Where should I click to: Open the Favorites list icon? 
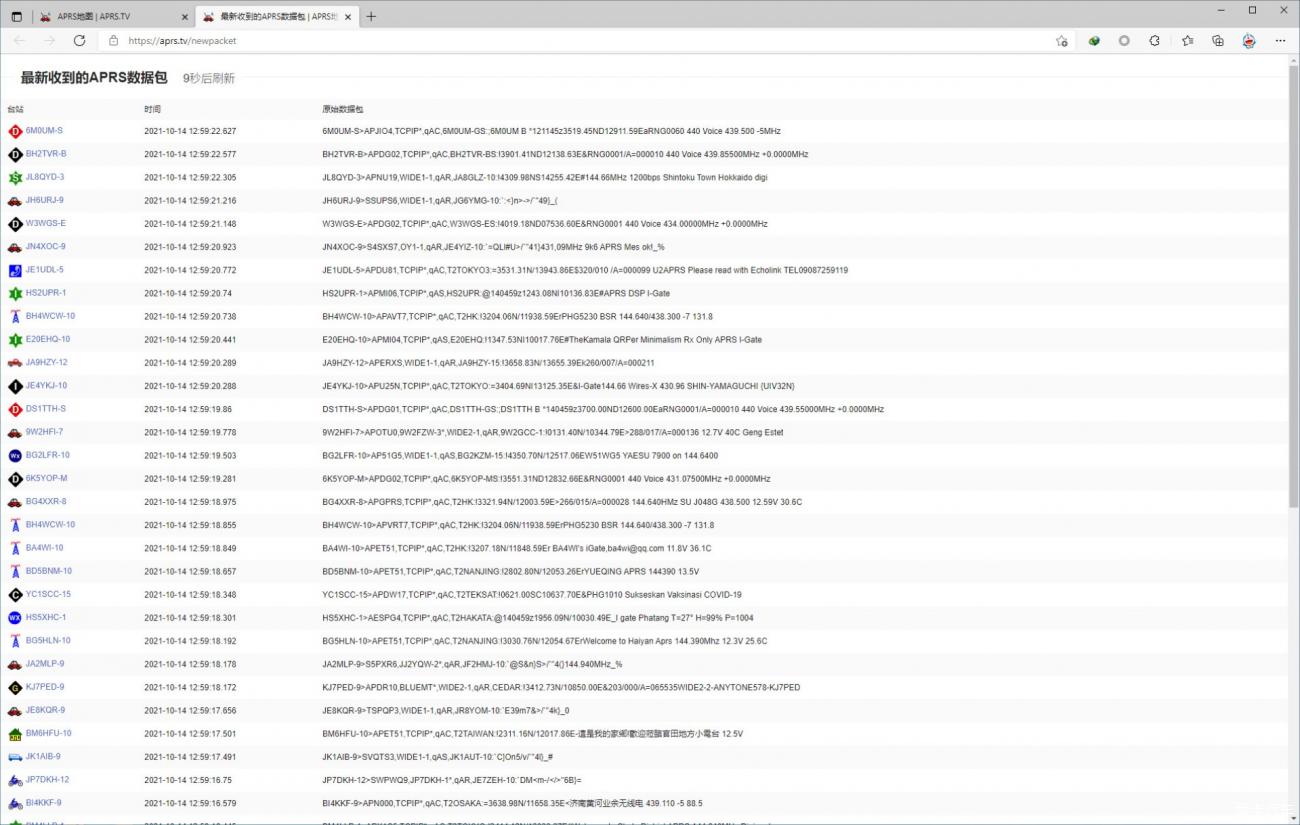(1187, 41)
